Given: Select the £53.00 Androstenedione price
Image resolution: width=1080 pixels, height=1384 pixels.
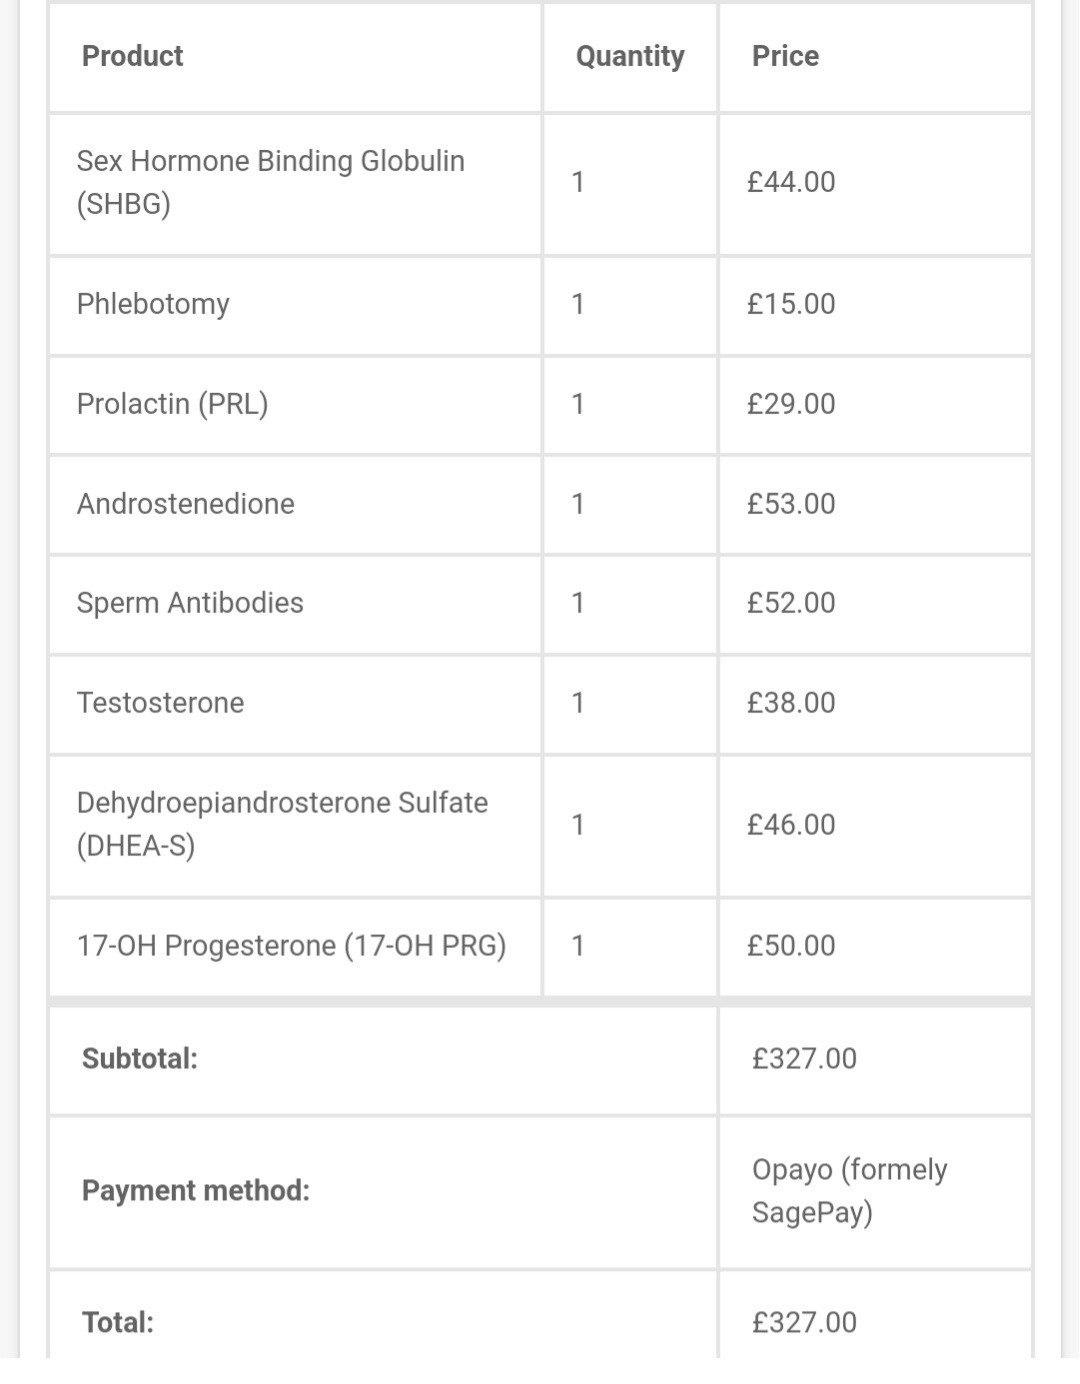Looking at the screenshot, I should click(x=791, y=504).
